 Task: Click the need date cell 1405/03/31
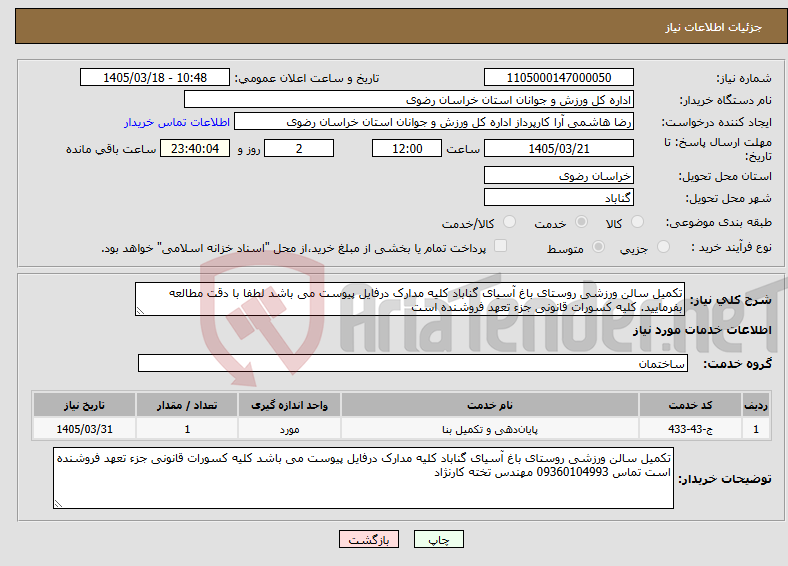coord(84,429)
